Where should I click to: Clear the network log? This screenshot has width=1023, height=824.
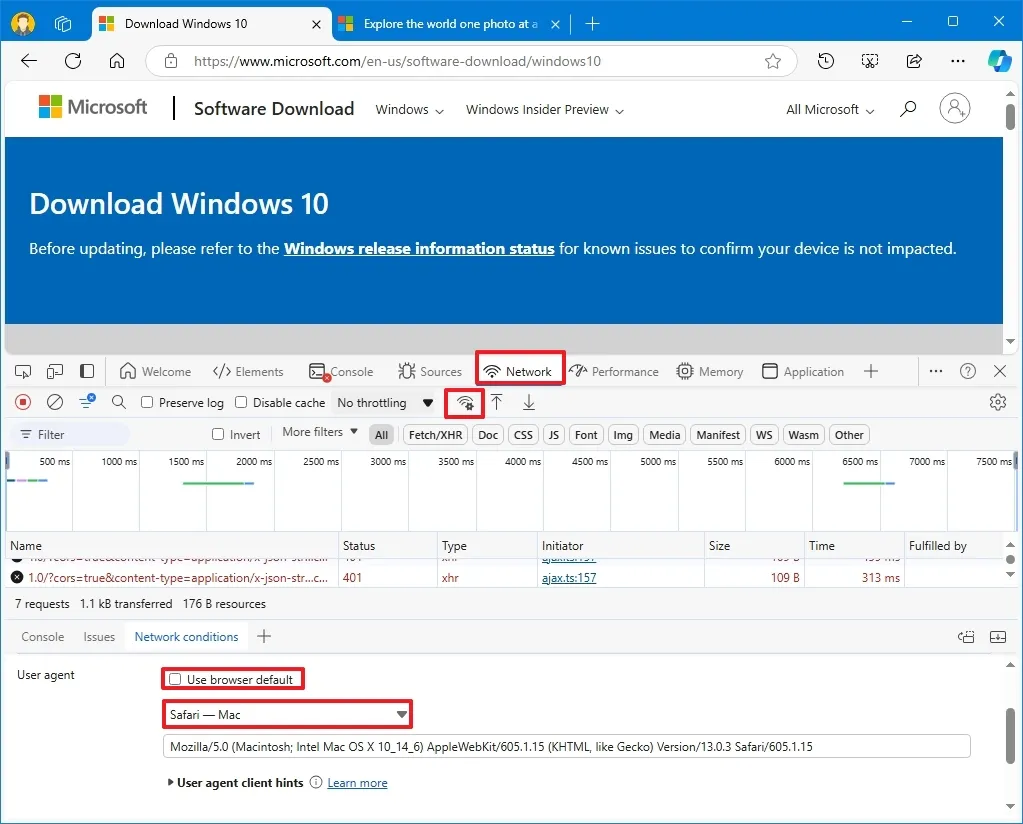(x=55, y=402)
